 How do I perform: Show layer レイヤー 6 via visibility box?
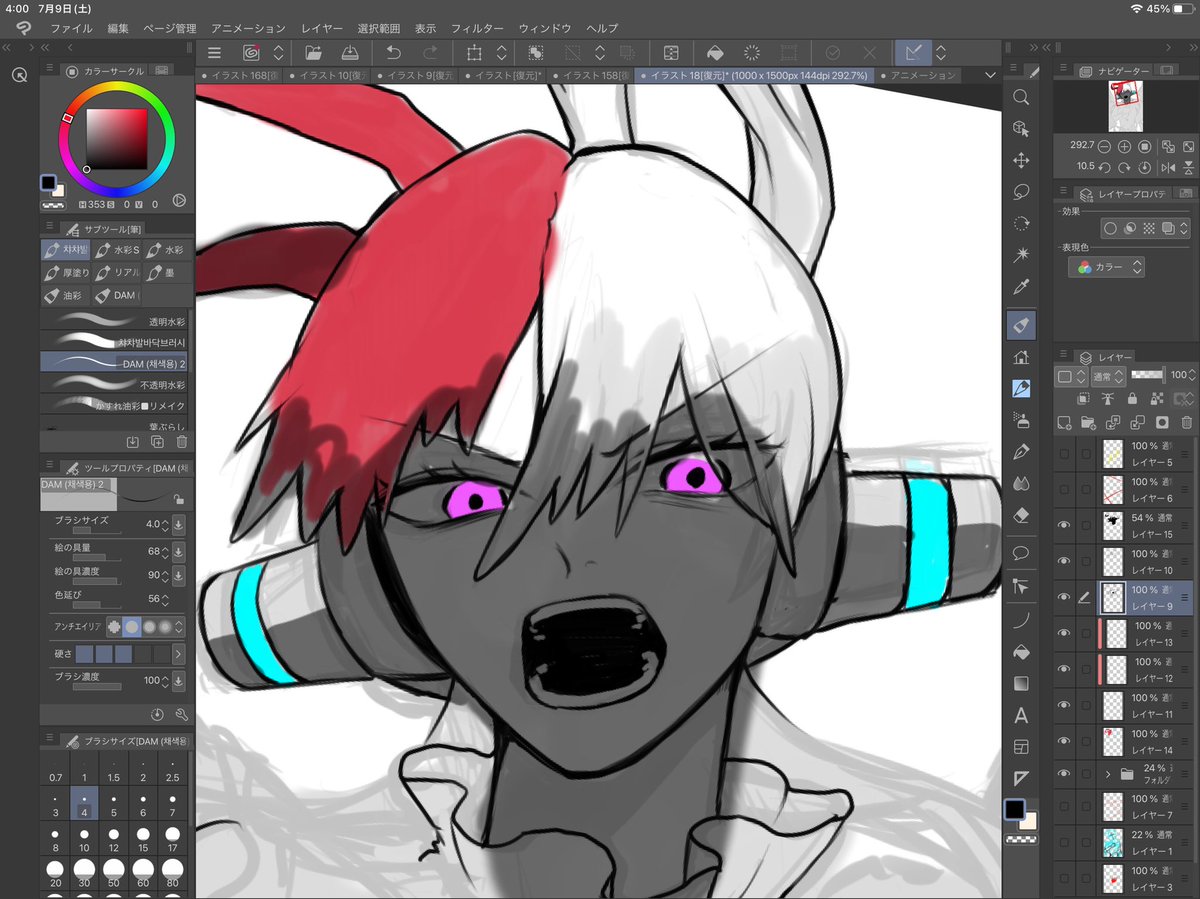pyautogui.click(x=1064, y=488)
